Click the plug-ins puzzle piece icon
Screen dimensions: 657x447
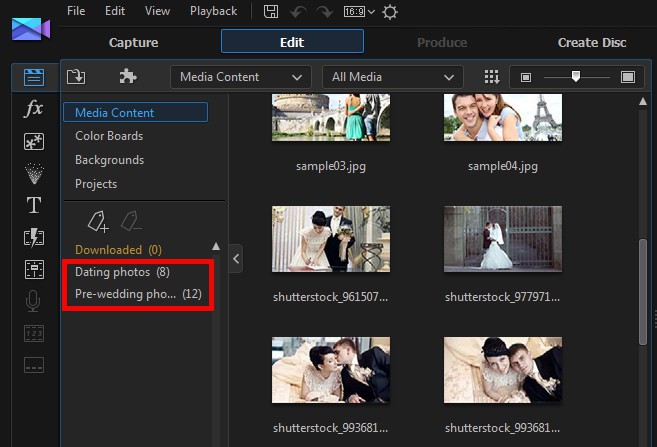point(128,76)
